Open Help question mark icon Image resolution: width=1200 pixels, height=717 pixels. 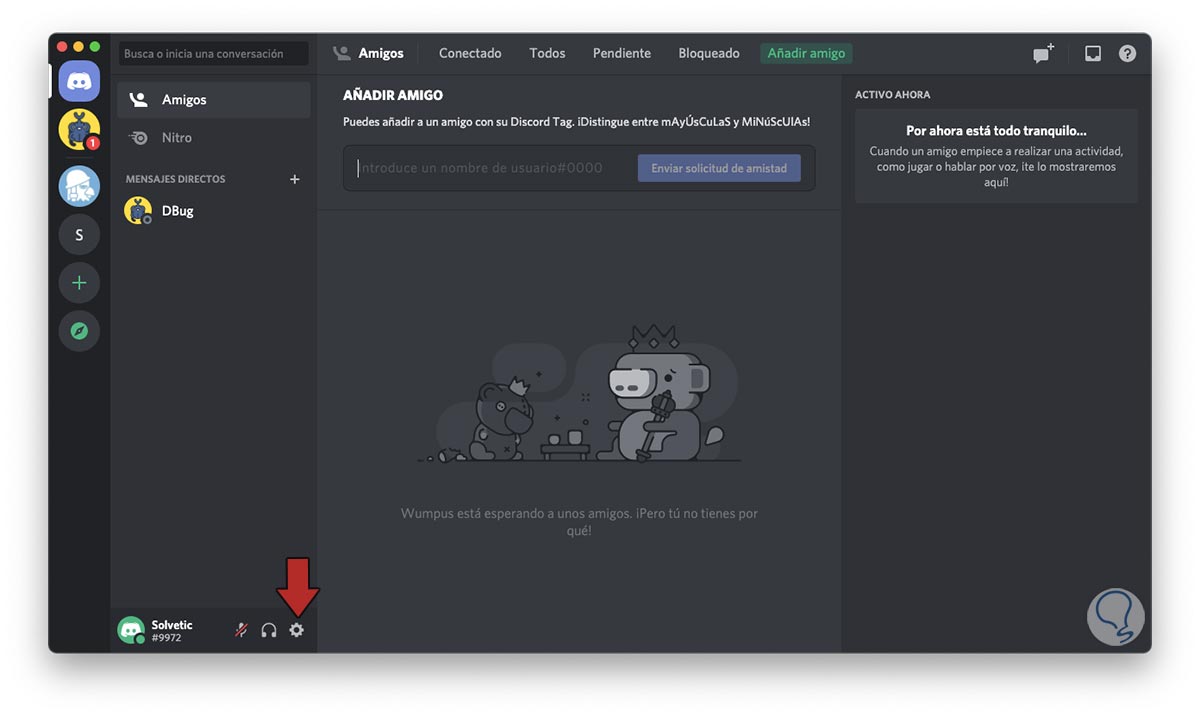click(x=1127, y=54)
